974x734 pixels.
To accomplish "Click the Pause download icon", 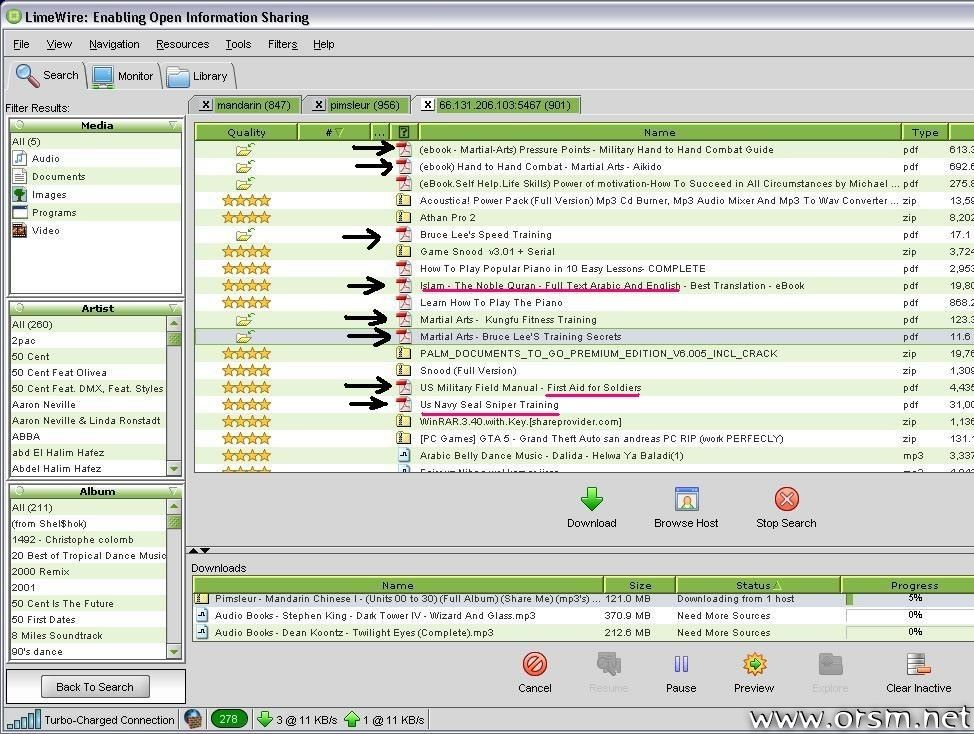I will tap(681, 664).
